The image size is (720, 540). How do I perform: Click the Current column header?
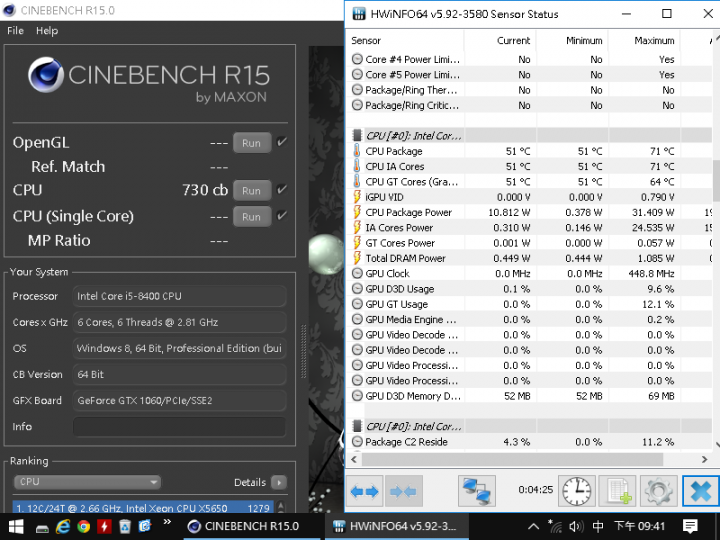(x=500, y=41)
